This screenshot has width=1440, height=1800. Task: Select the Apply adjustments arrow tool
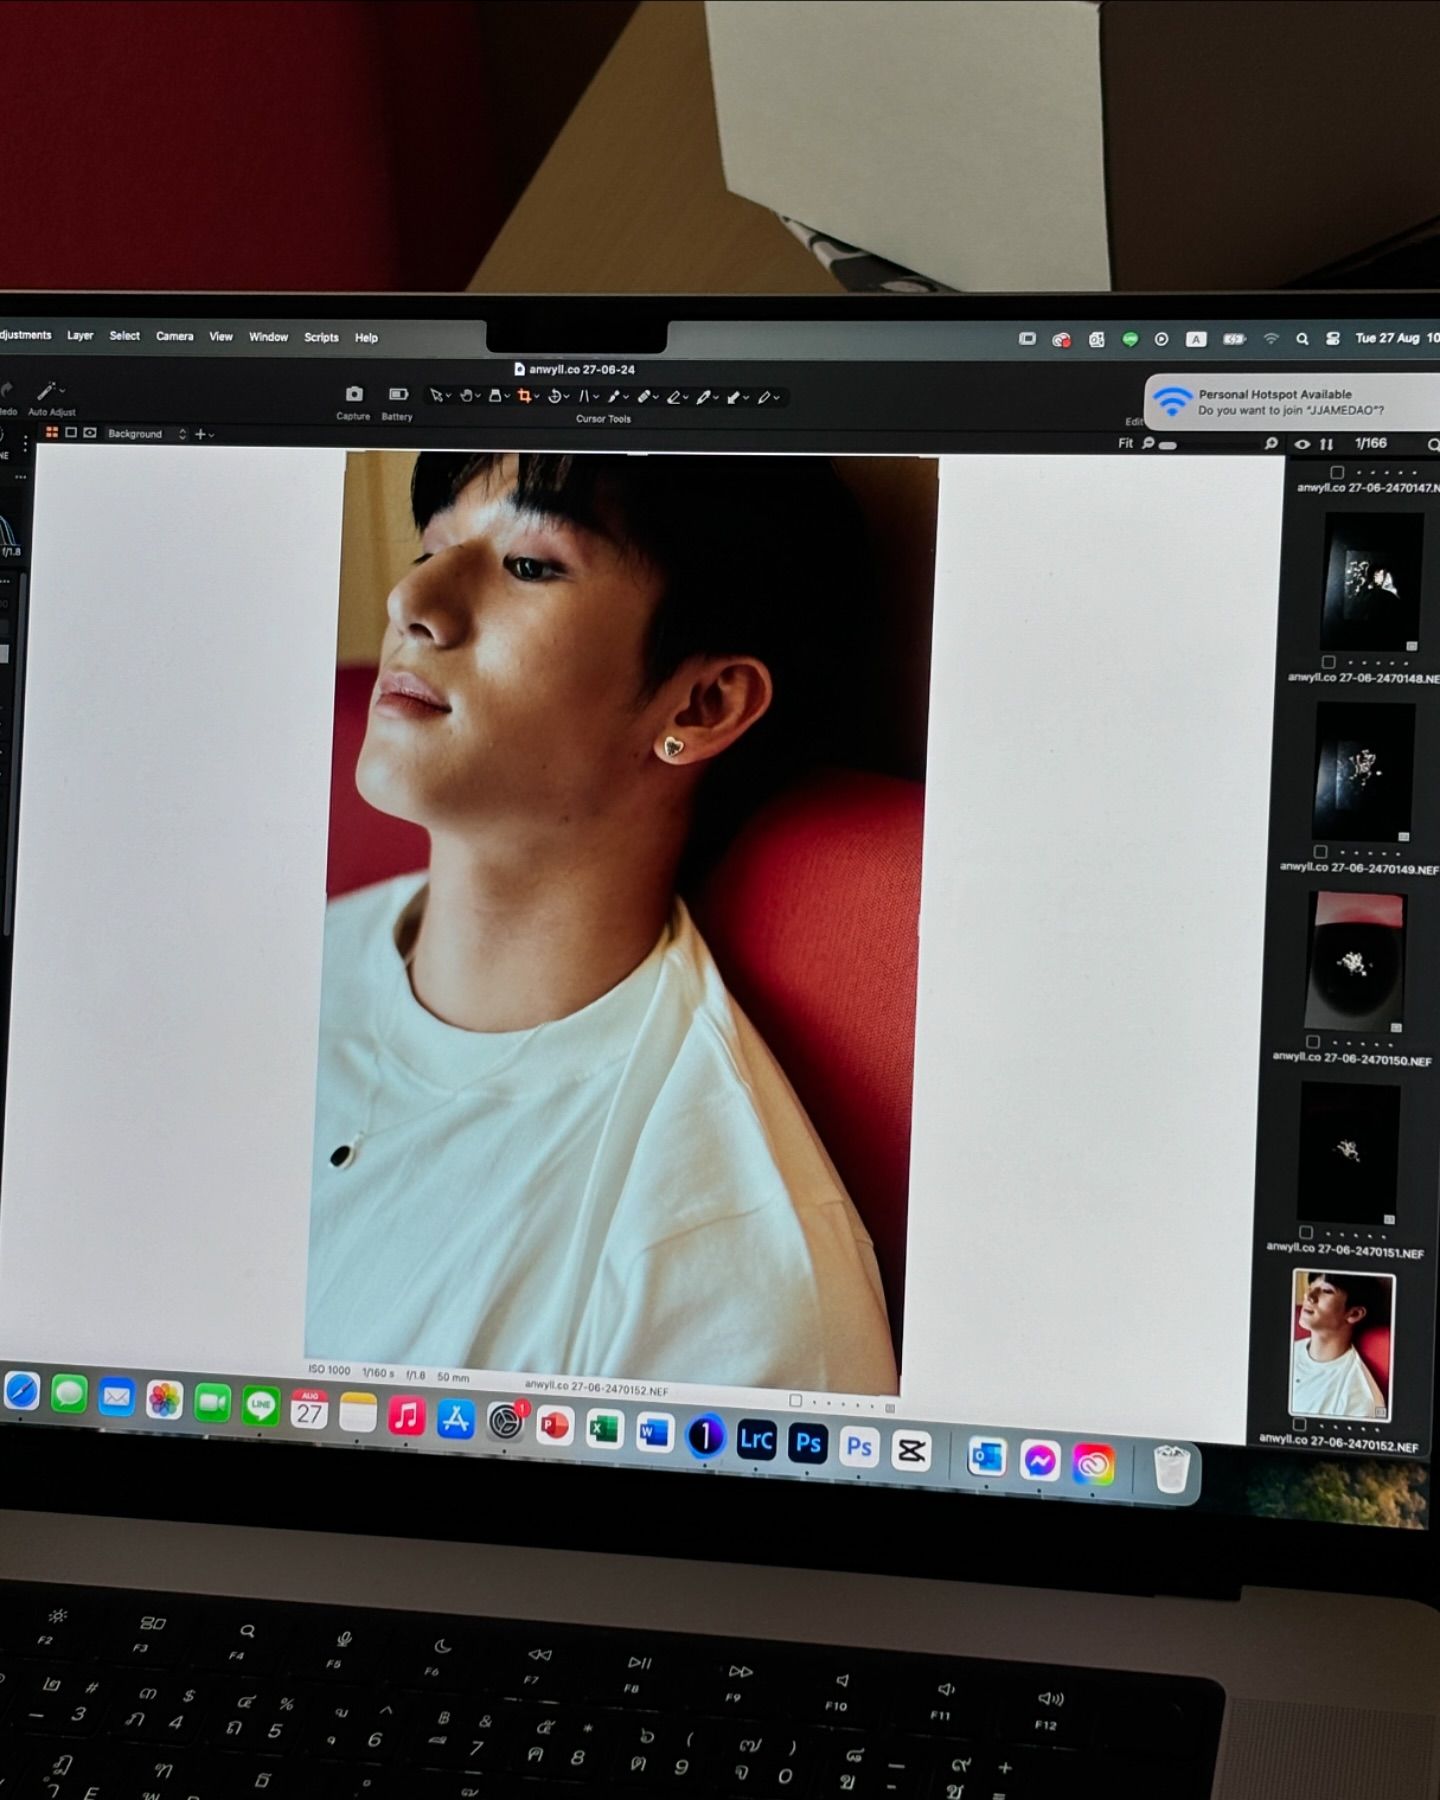click(734, 397)
